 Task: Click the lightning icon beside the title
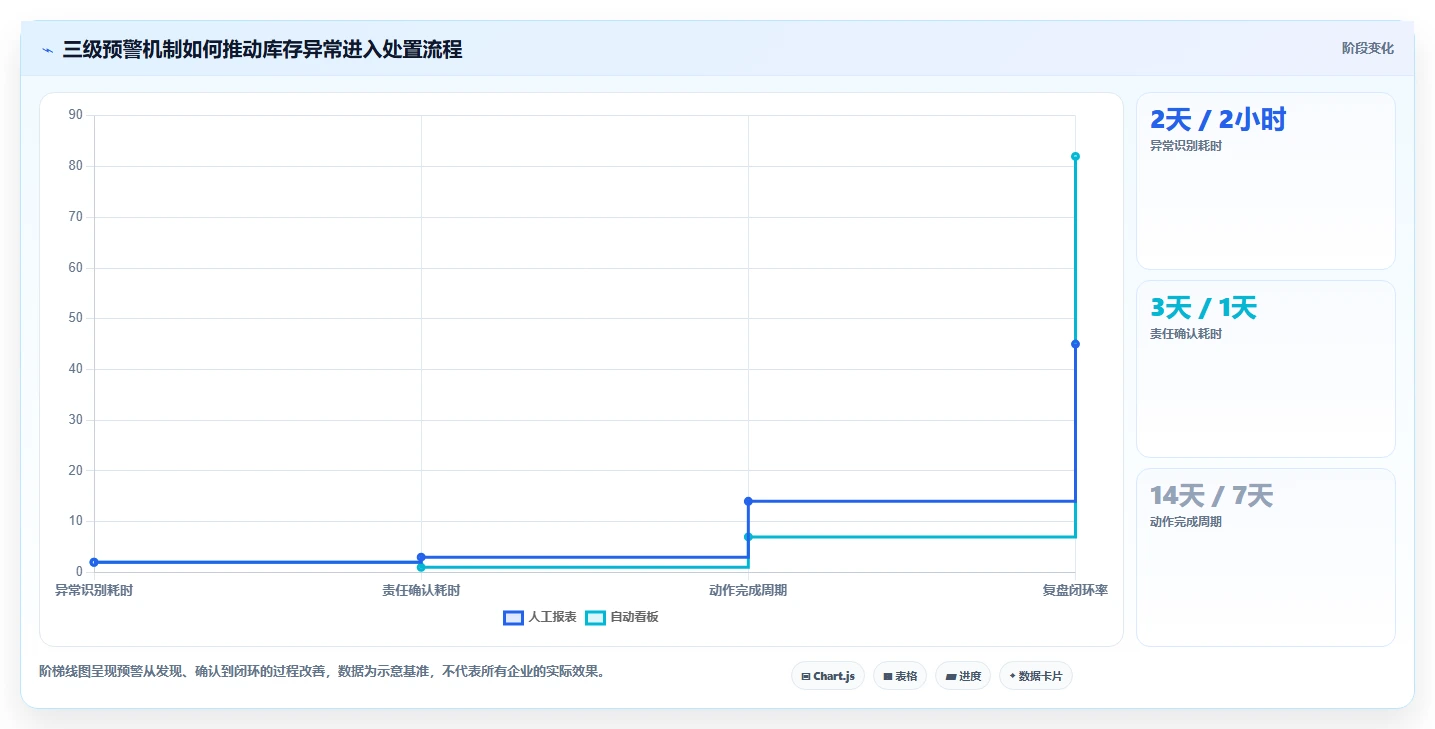coord(47,50)
